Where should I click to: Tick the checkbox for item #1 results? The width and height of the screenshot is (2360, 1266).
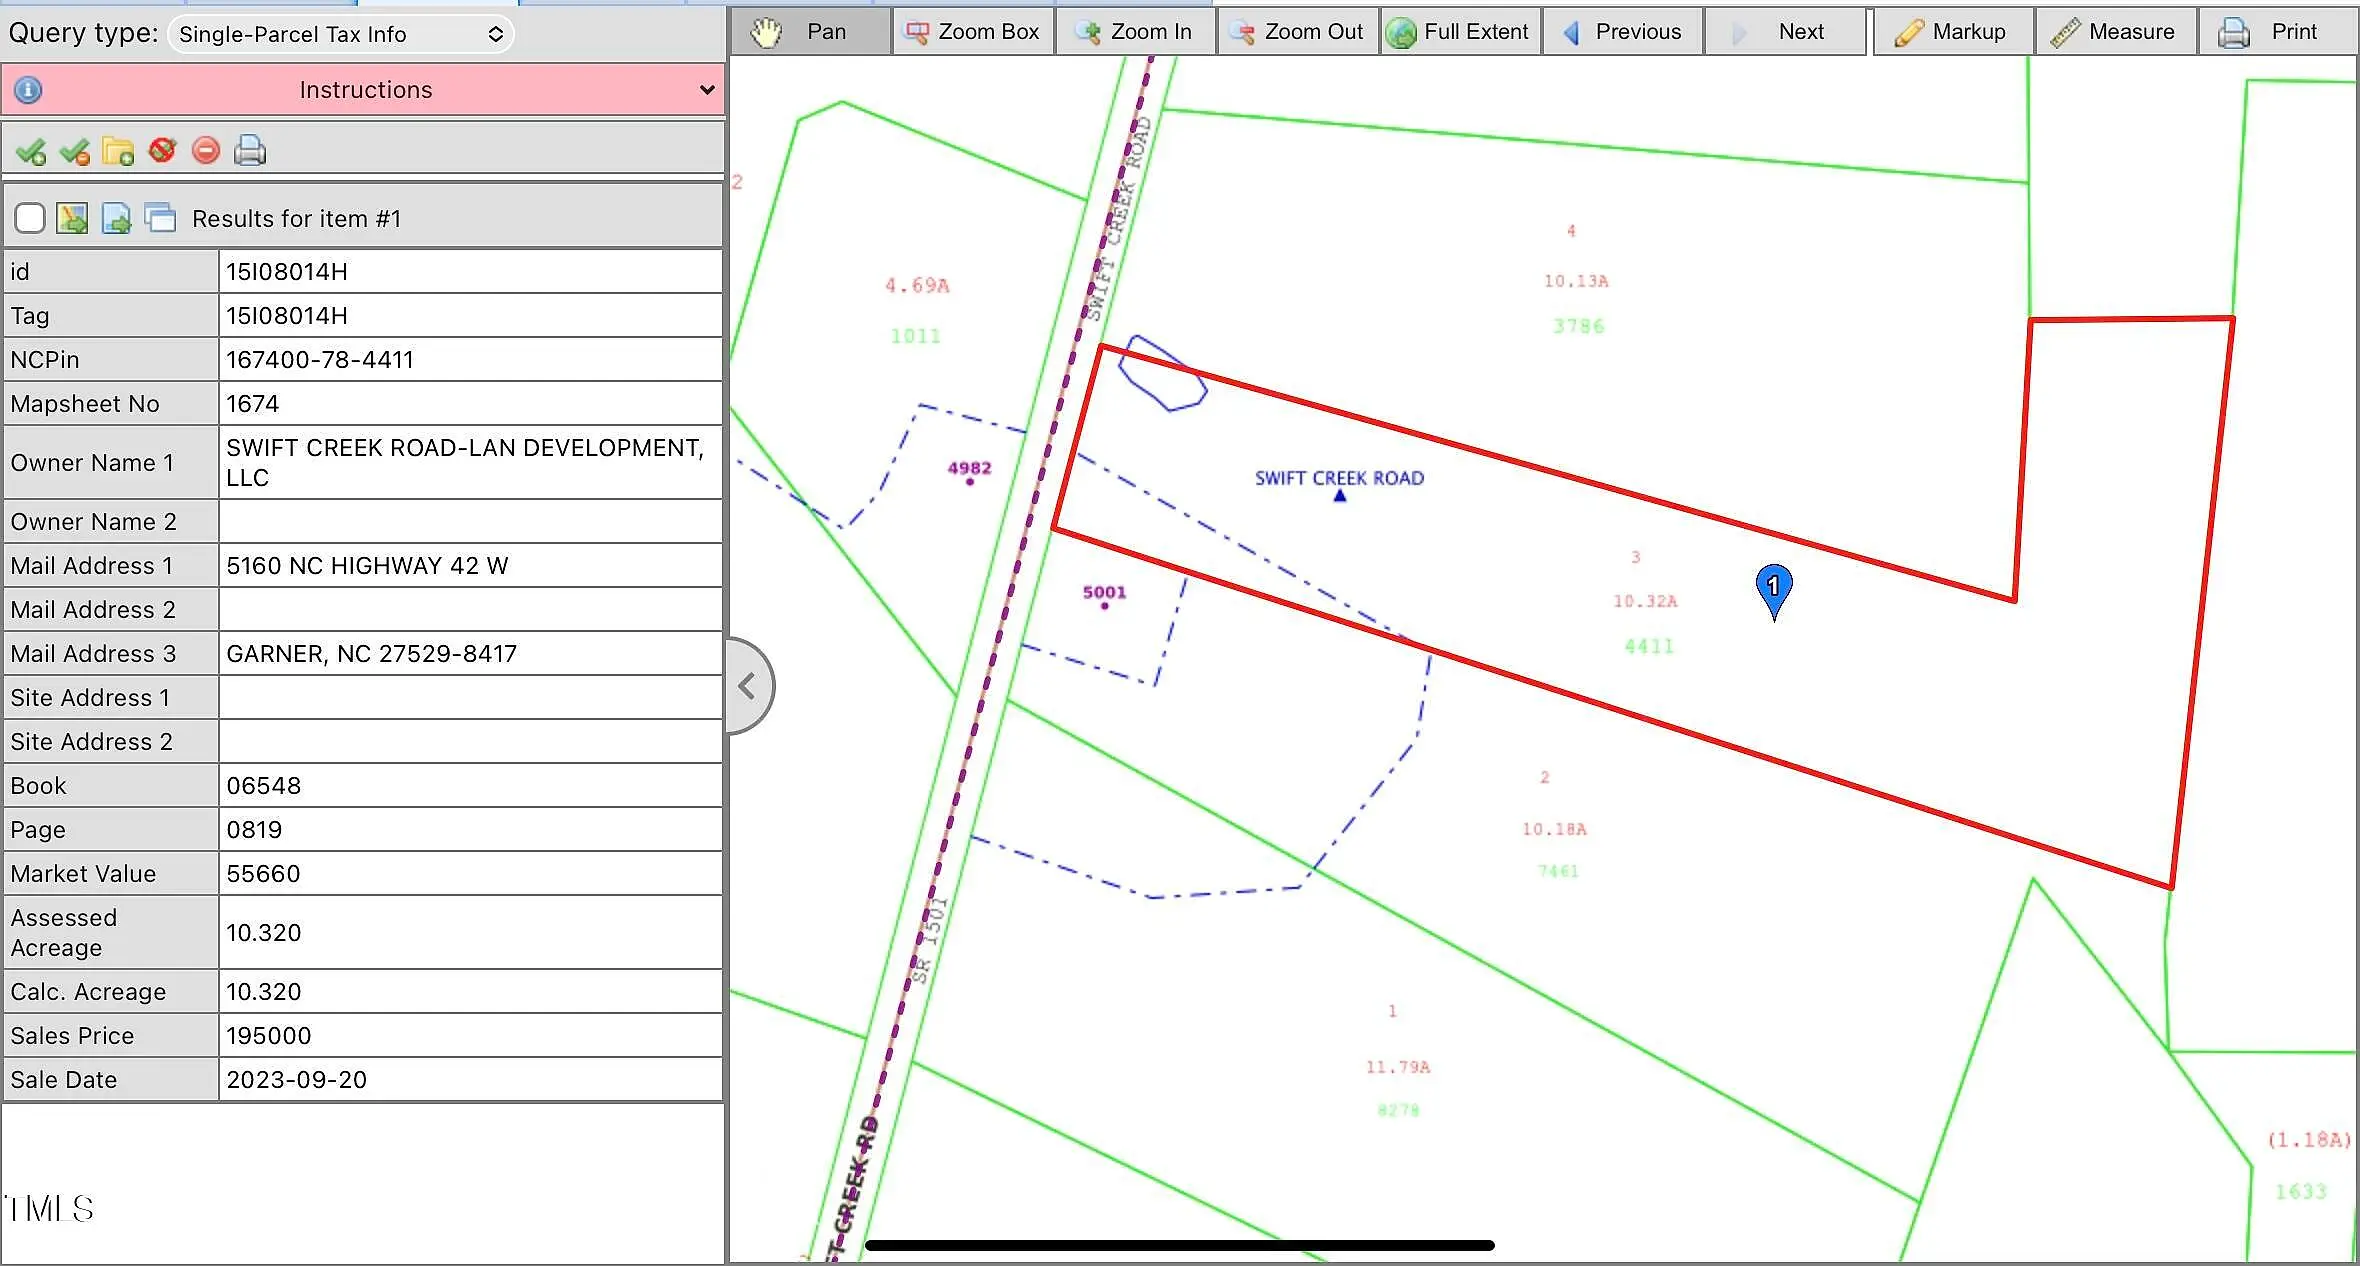coord(30,218)
